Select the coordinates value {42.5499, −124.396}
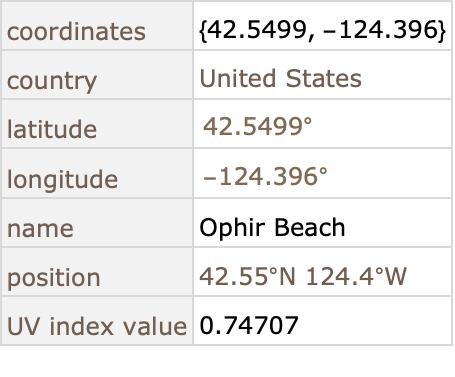Image resolution: width=455 pixels, height=377 pixels. 322,30
